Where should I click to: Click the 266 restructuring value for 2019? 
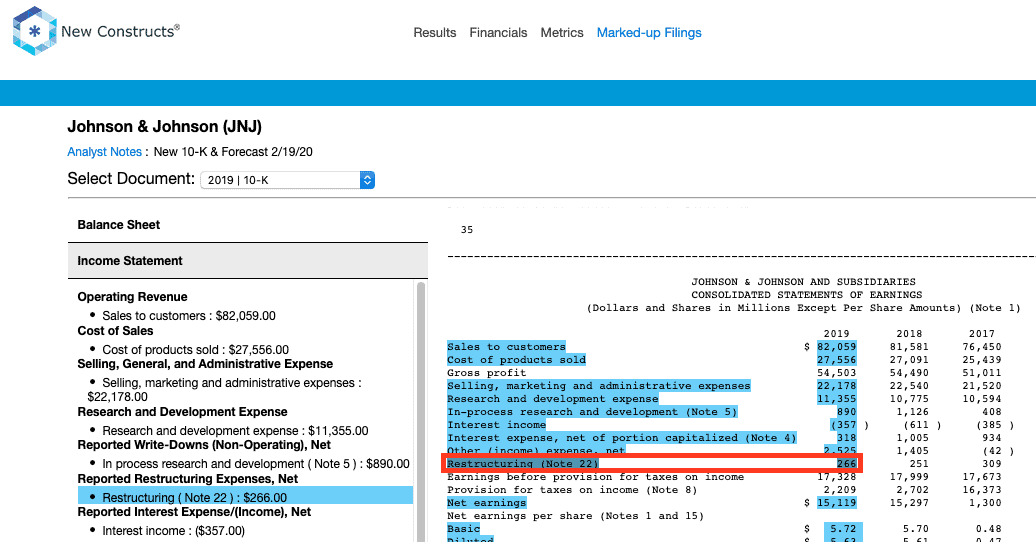pyautogui.click(x=846, y=463)
